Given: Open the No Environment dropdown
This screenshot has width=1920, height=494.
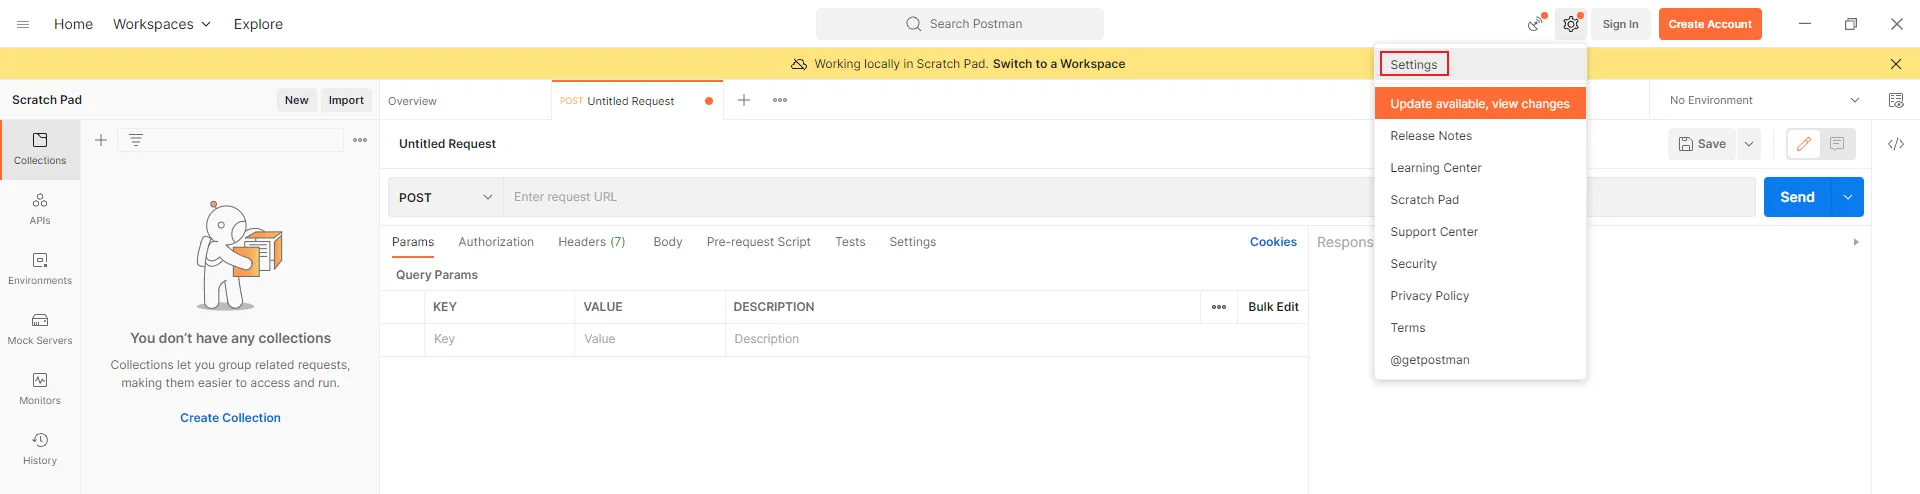Looking at the screenshot, I should [1765, 100].
